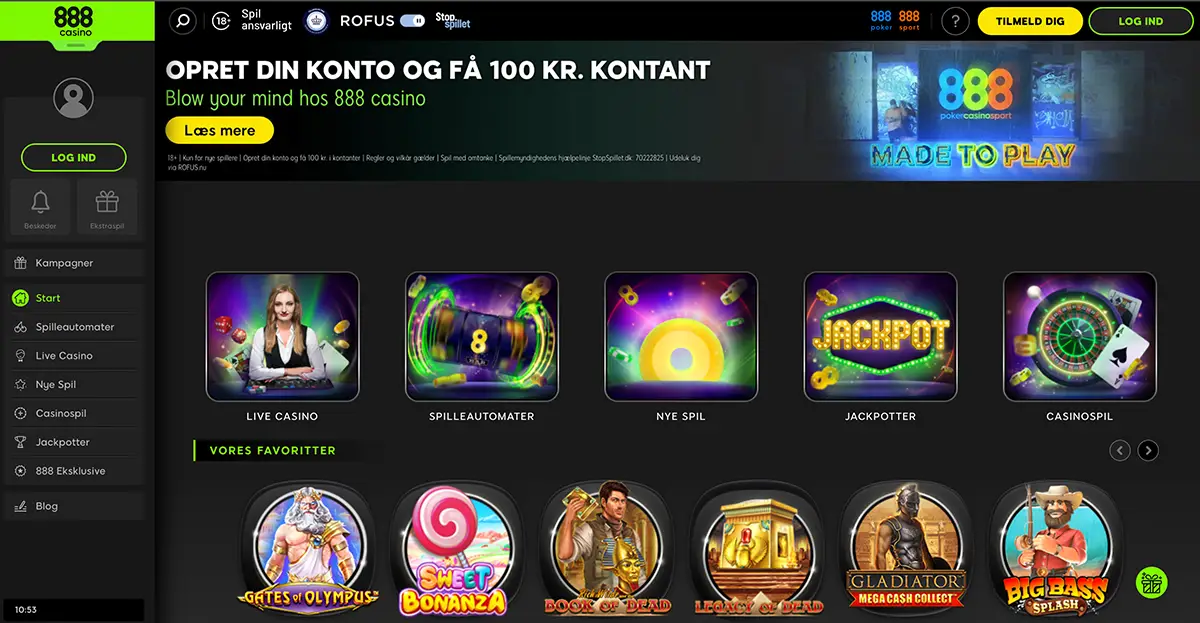
Task: Click the Læs mere banner button
Action: click(219, 130)
